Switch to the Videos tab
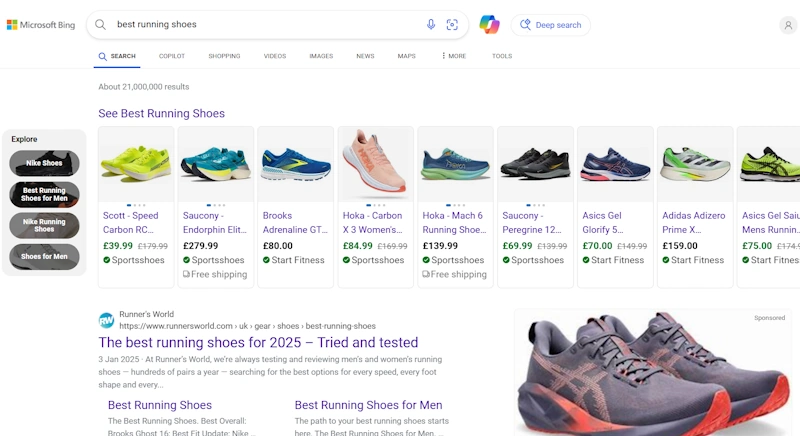Viewport: 800px width, 436px height. click(x=275, y=56)
